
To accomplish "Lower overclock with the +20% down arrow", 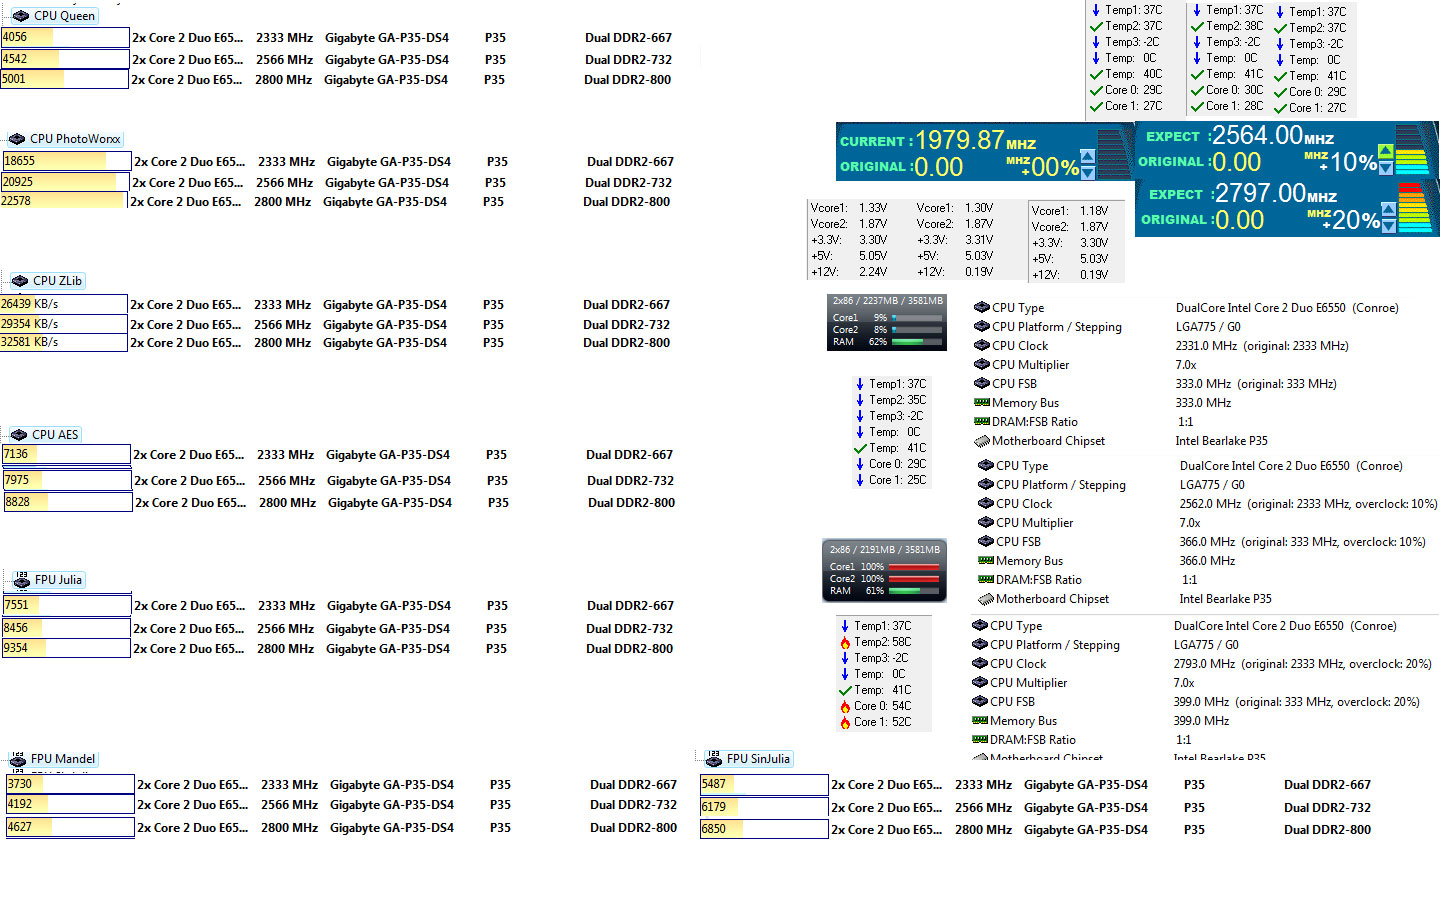I will [1388, 225].
